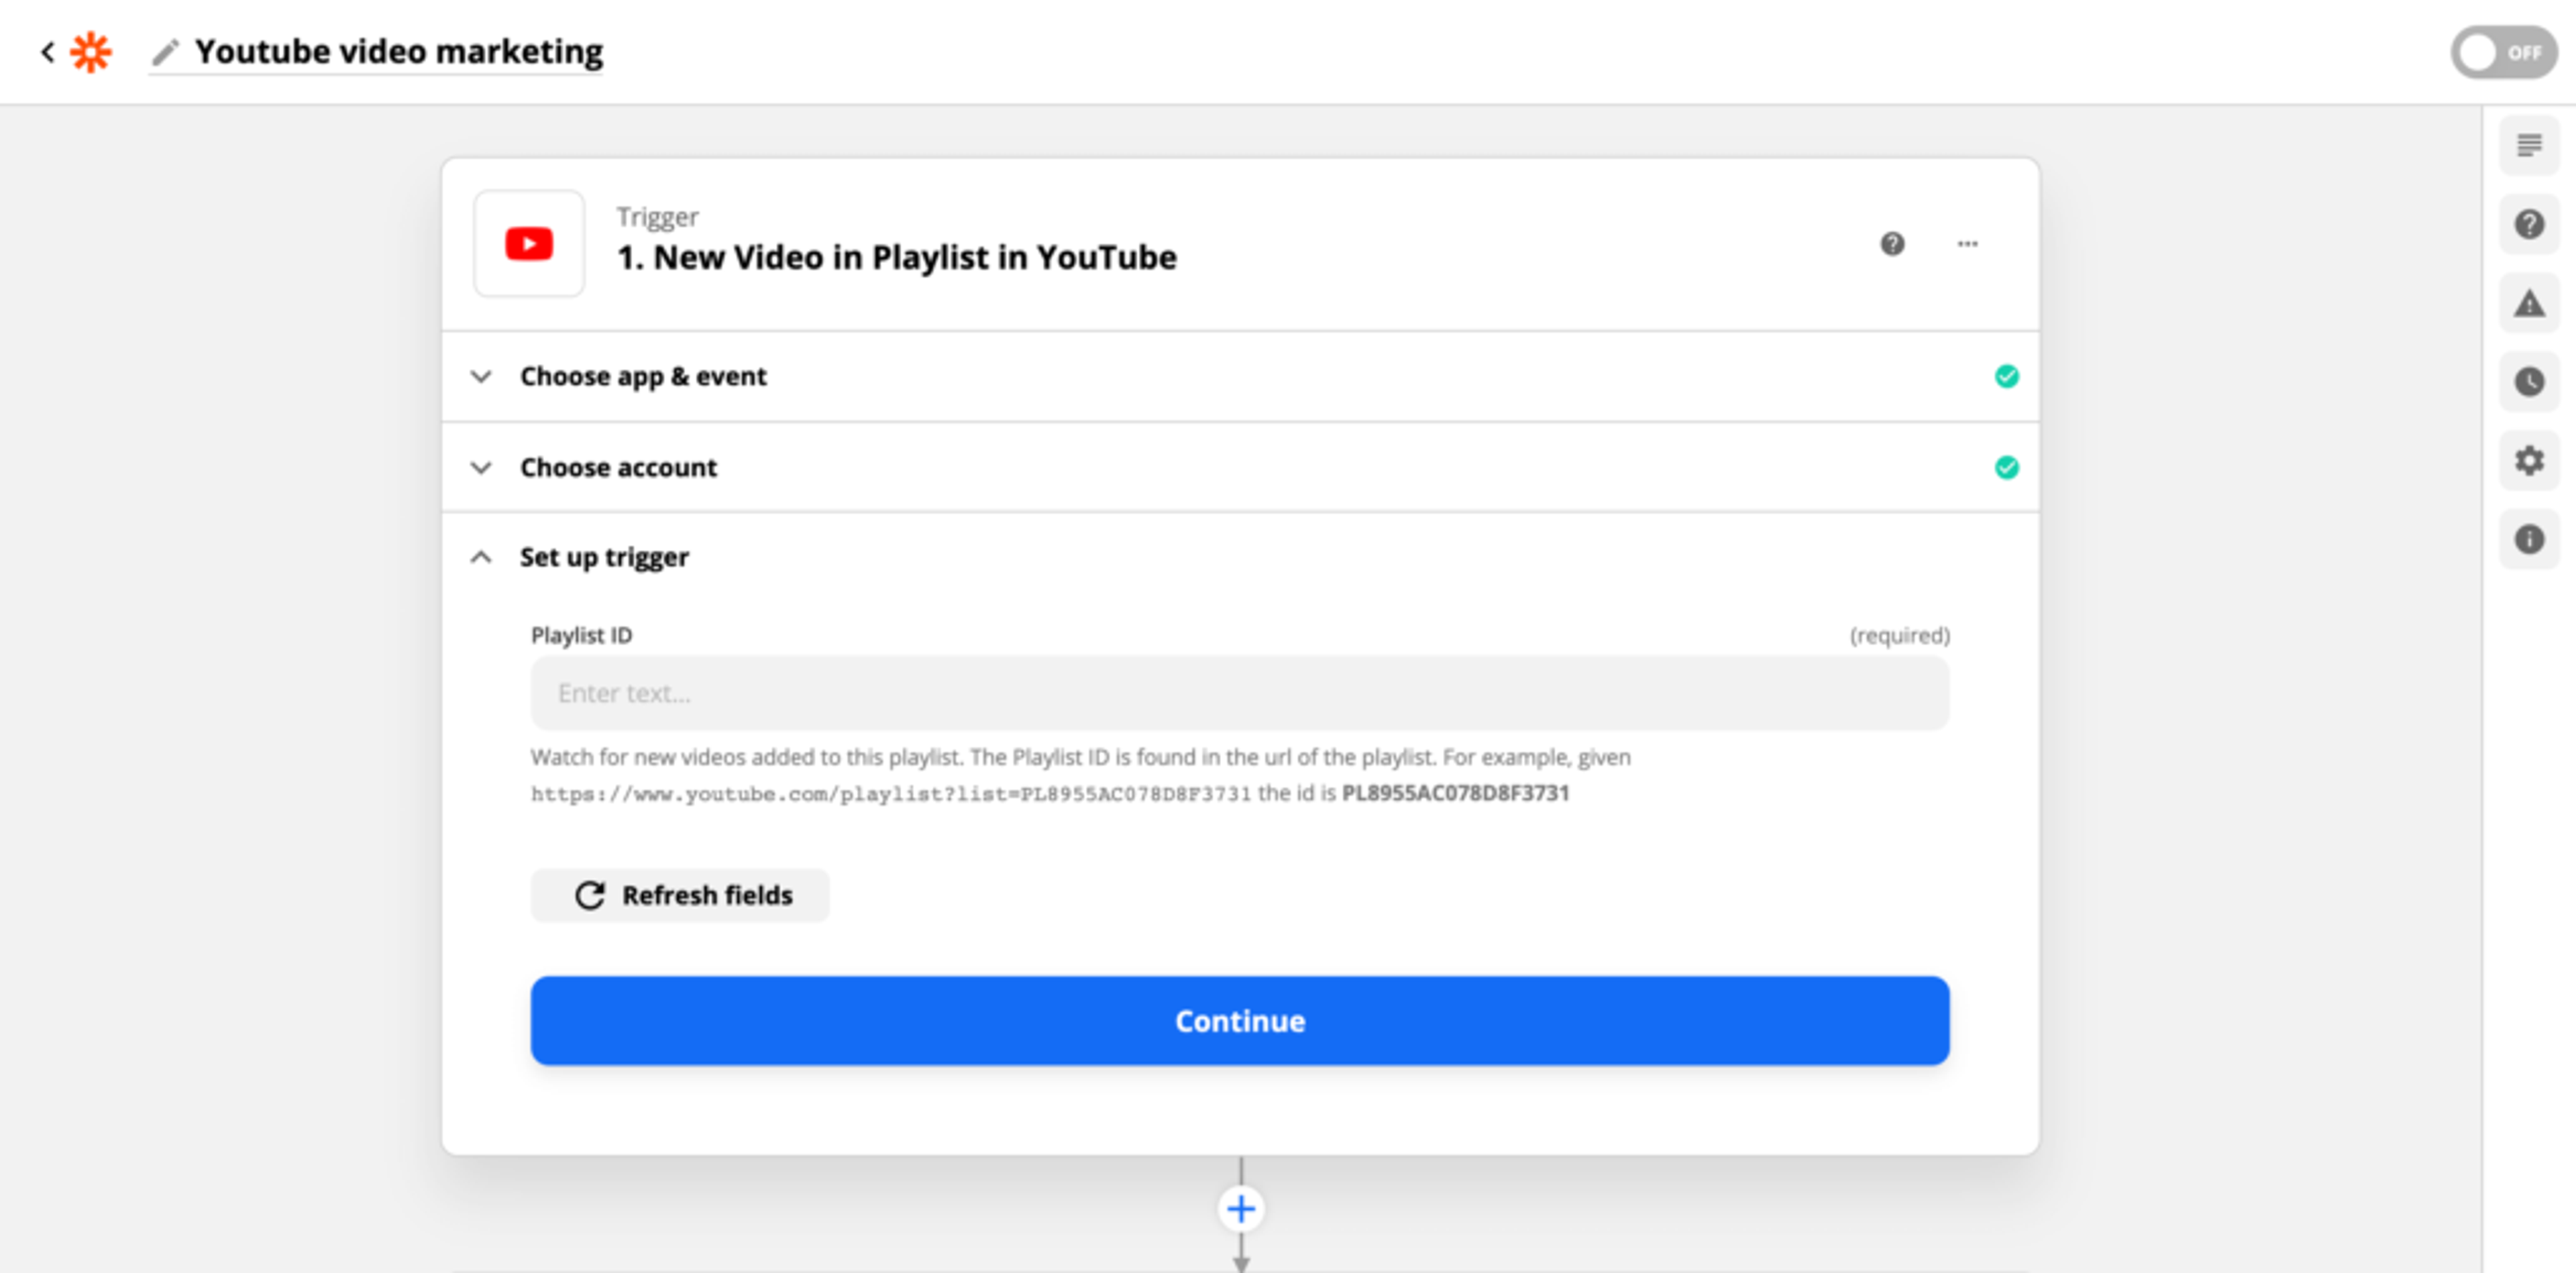Edit the Zap title 'Youtube video marketing'

(x=398, y=51)
